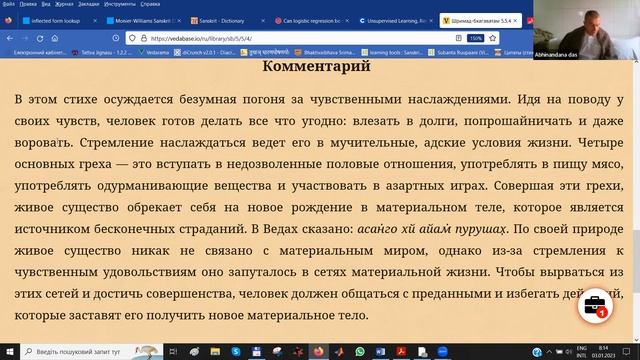Screen dimensions: 640x360
Task: Open the taskbar clock and date
Action: (x=603, y=351)
